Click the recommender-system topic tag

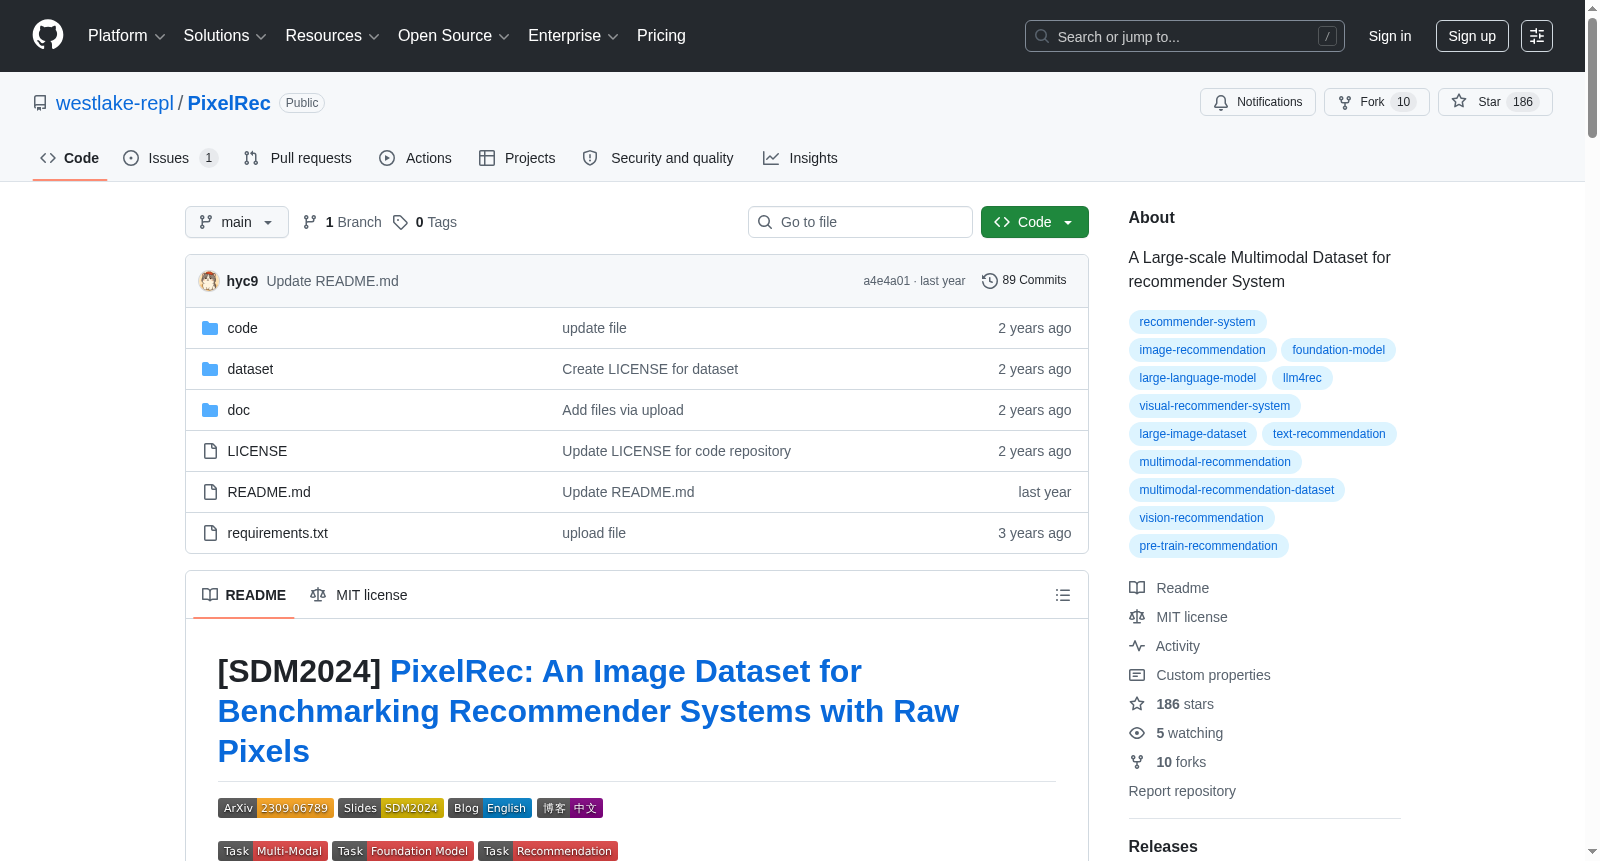[x=1197, y=322]
